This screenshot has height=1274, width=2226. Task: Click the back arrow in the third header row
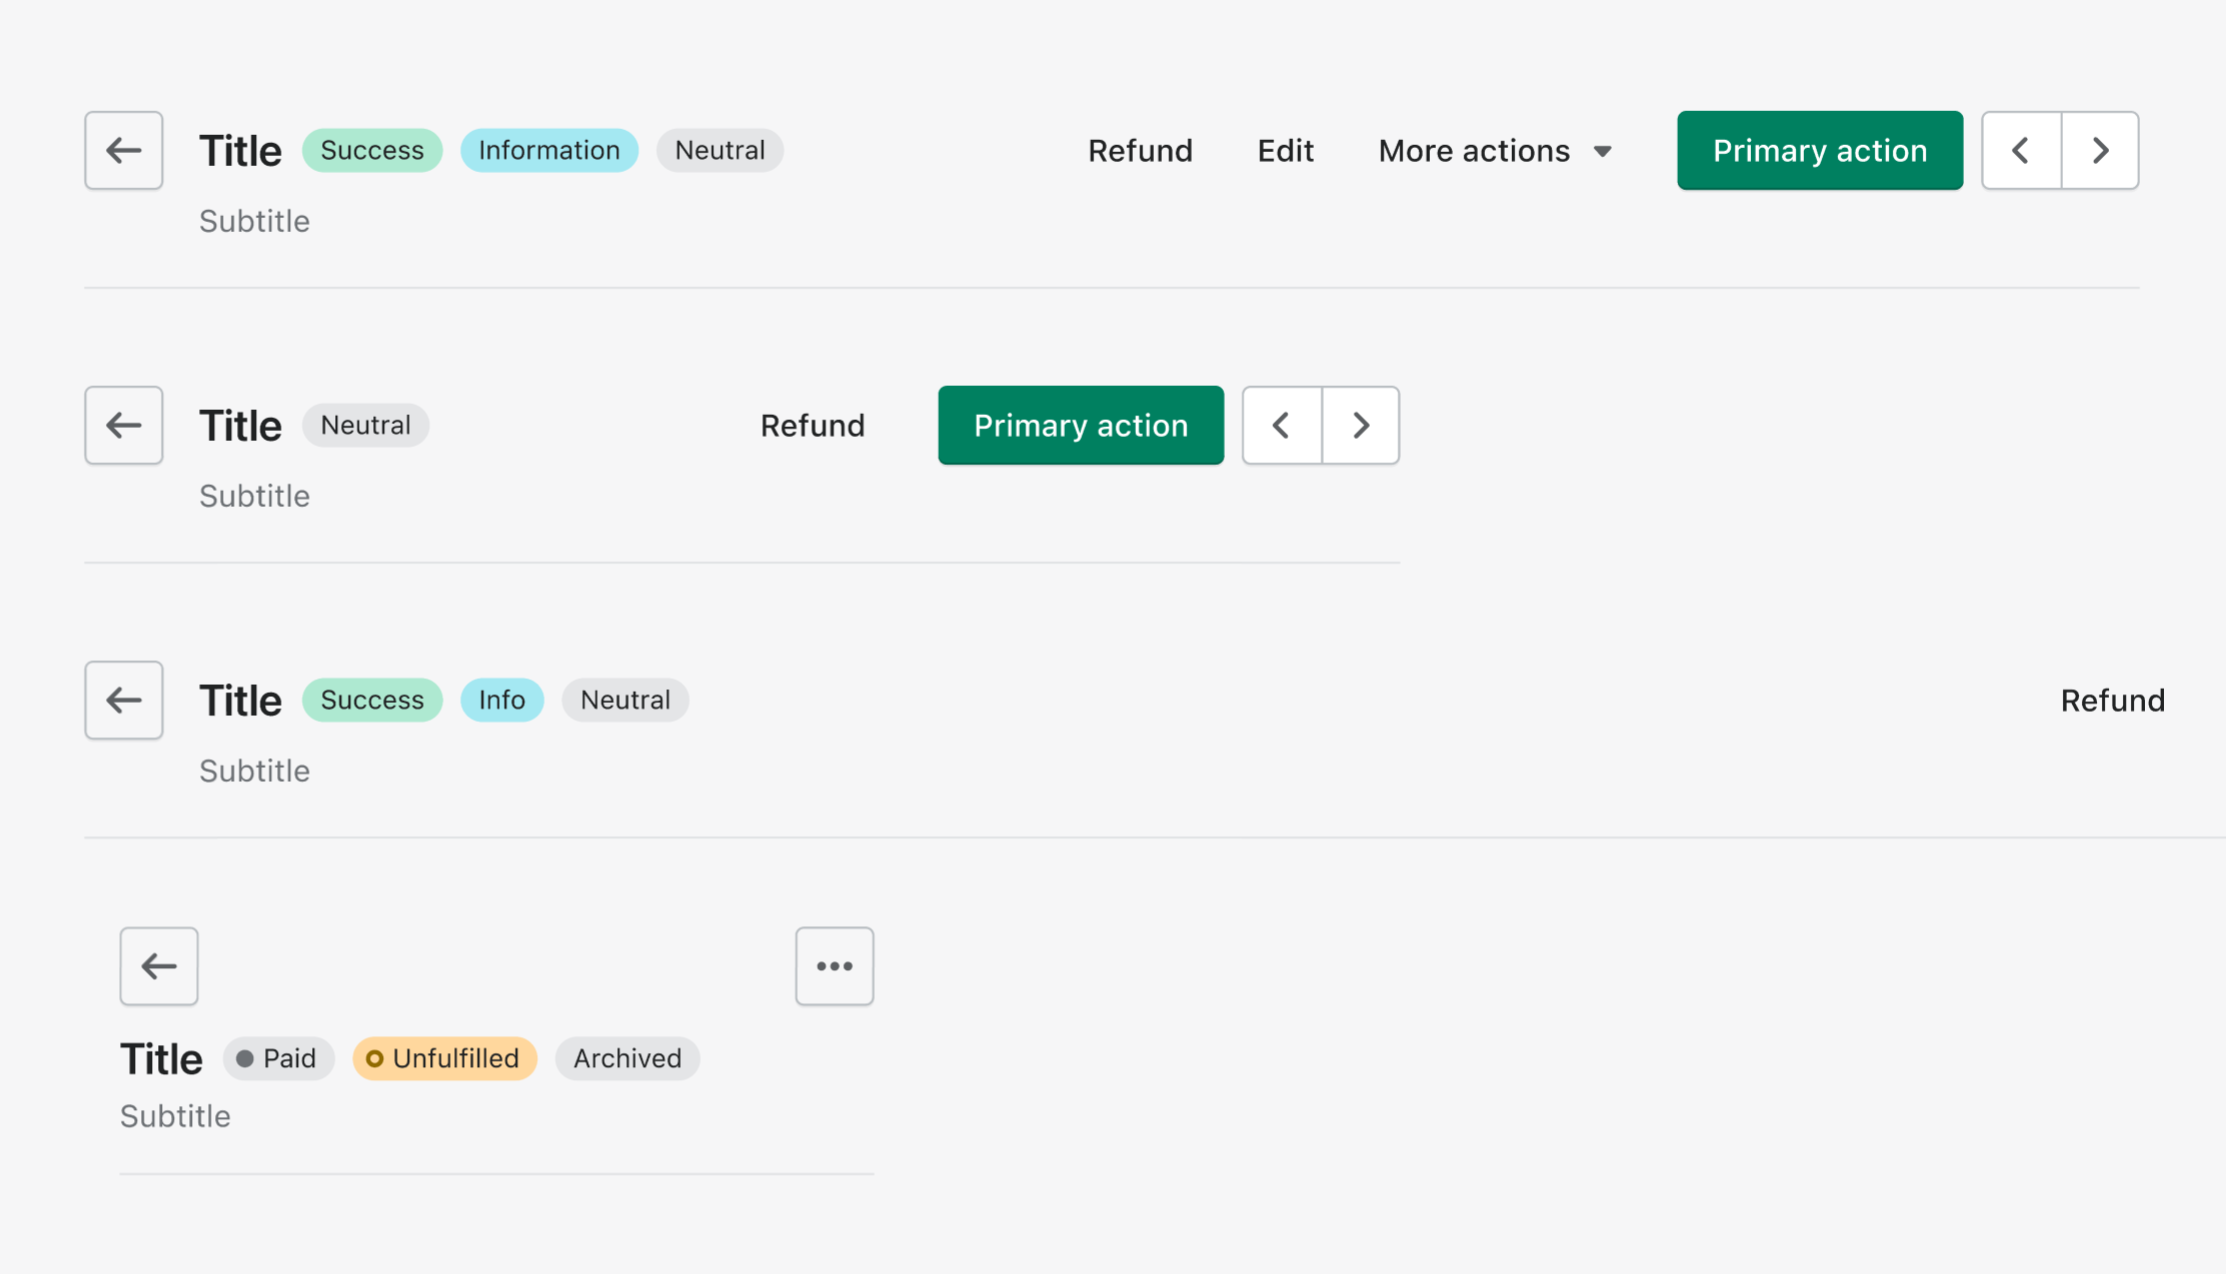pos(123,700)
